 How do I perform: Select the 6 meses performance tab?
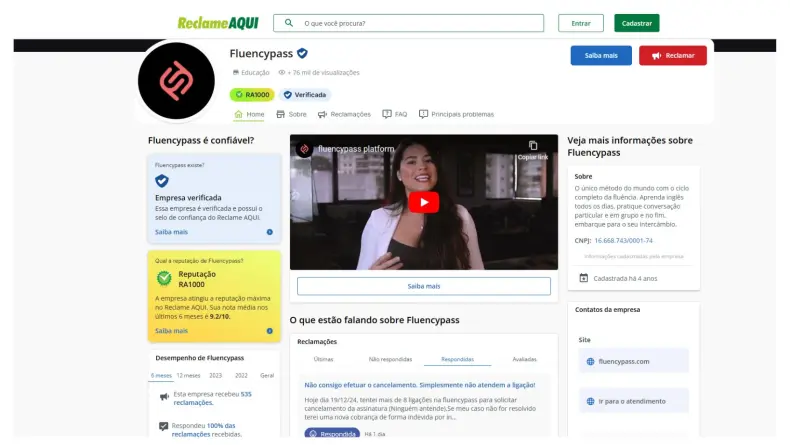[x=161, y=375]
